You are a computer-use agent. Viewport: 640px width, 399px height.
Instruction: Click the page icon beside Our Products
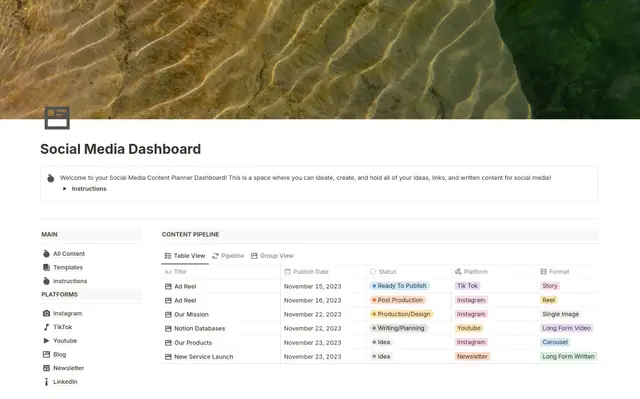[168, 343]
